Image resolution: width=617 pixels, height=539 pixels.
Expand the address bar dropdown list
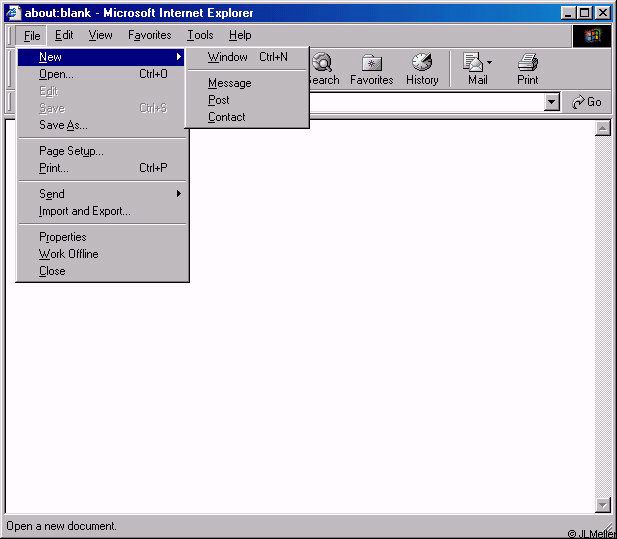pyautogui.click(x=552, y=102)
